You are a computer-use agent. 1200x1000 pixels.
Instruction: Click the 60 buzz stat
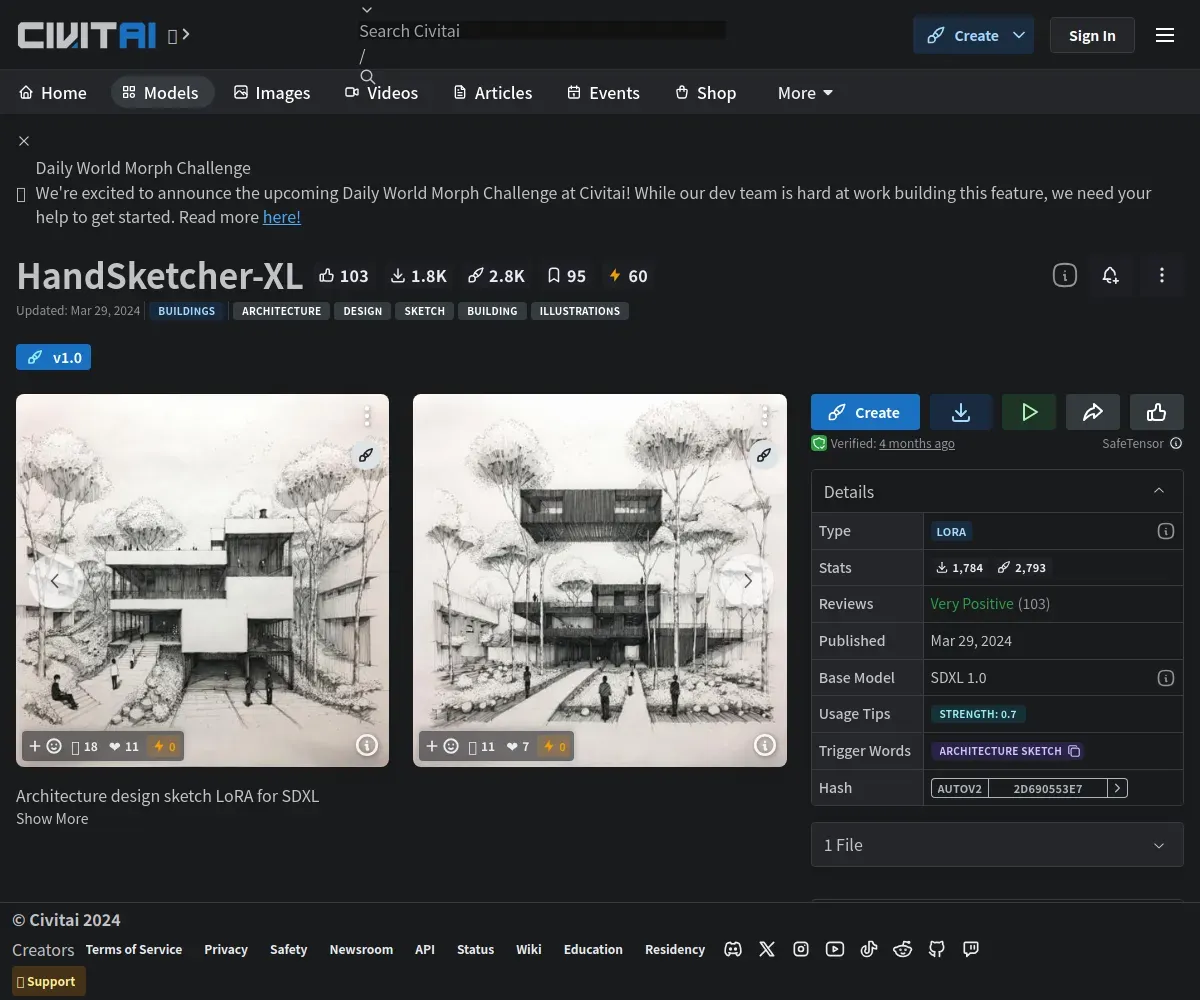coord(628,276)
